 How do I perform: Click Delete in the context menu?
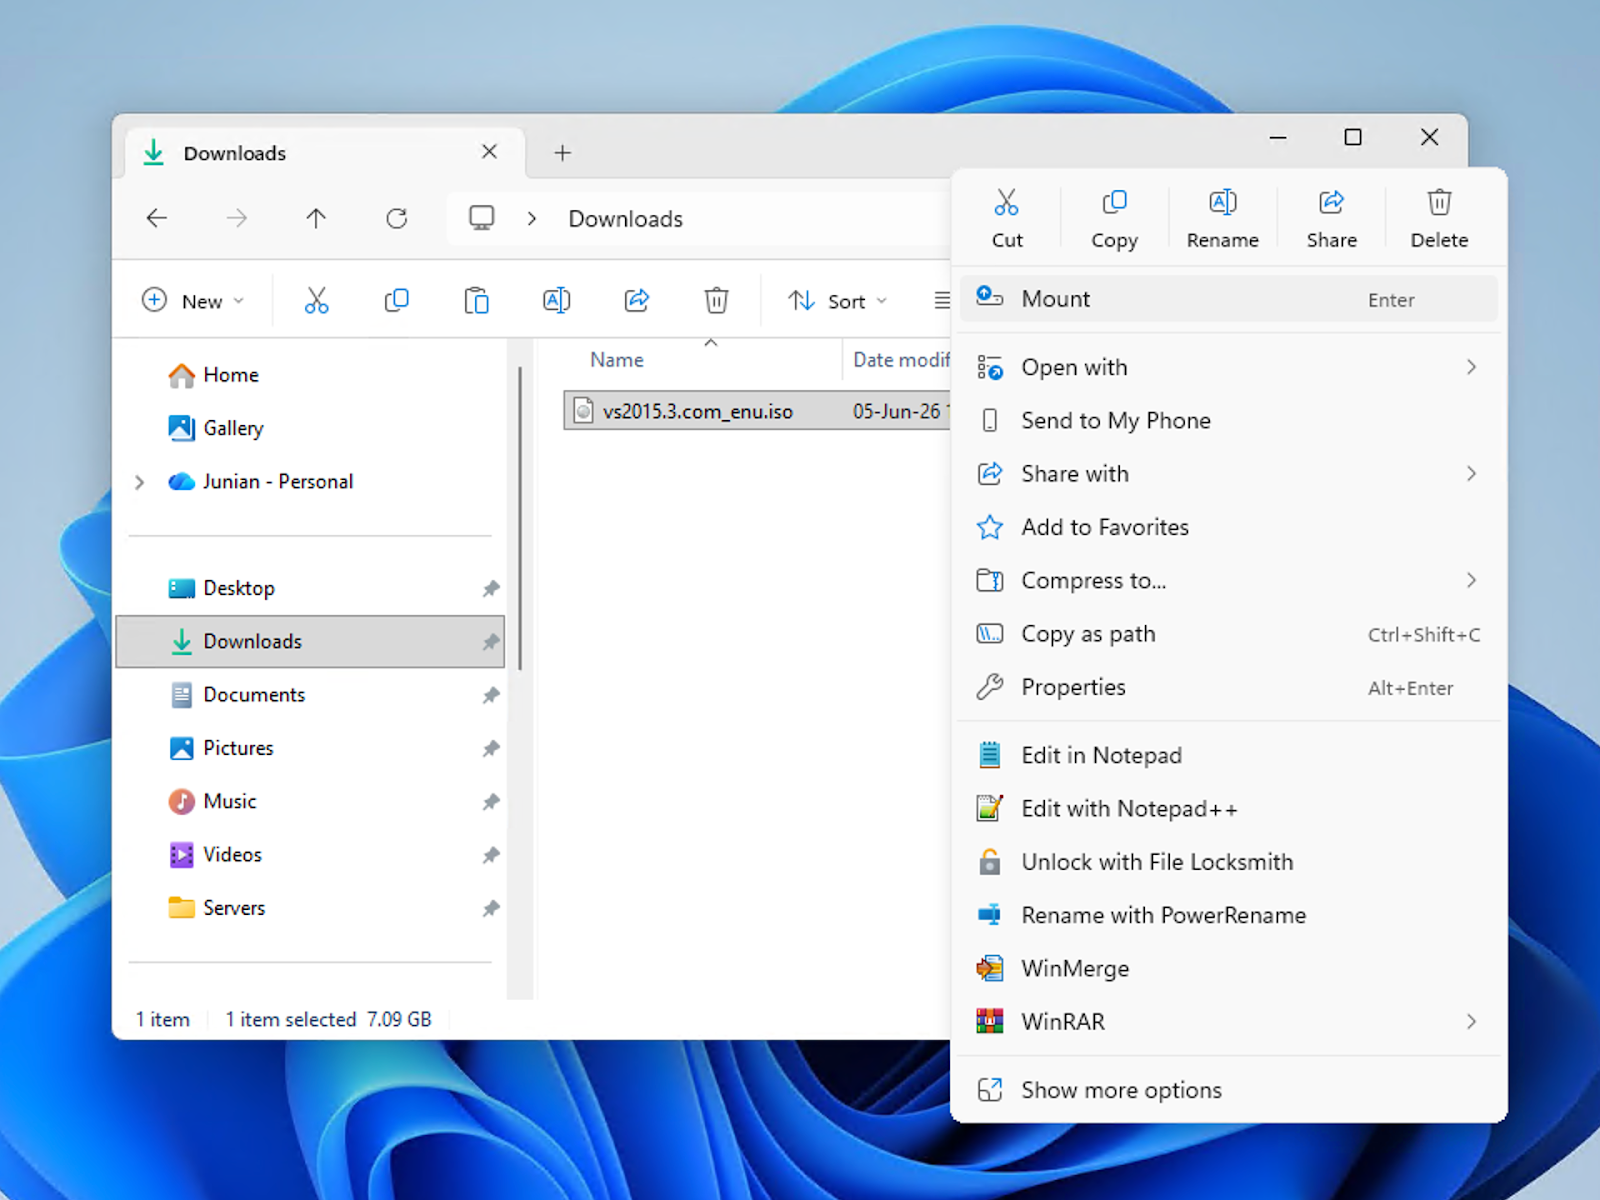[x=1439, y=219]
